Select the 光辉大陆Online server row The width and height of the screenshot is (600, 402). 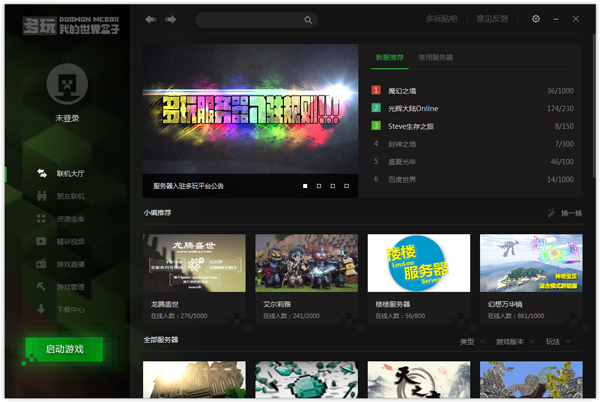tap(473, 108)
